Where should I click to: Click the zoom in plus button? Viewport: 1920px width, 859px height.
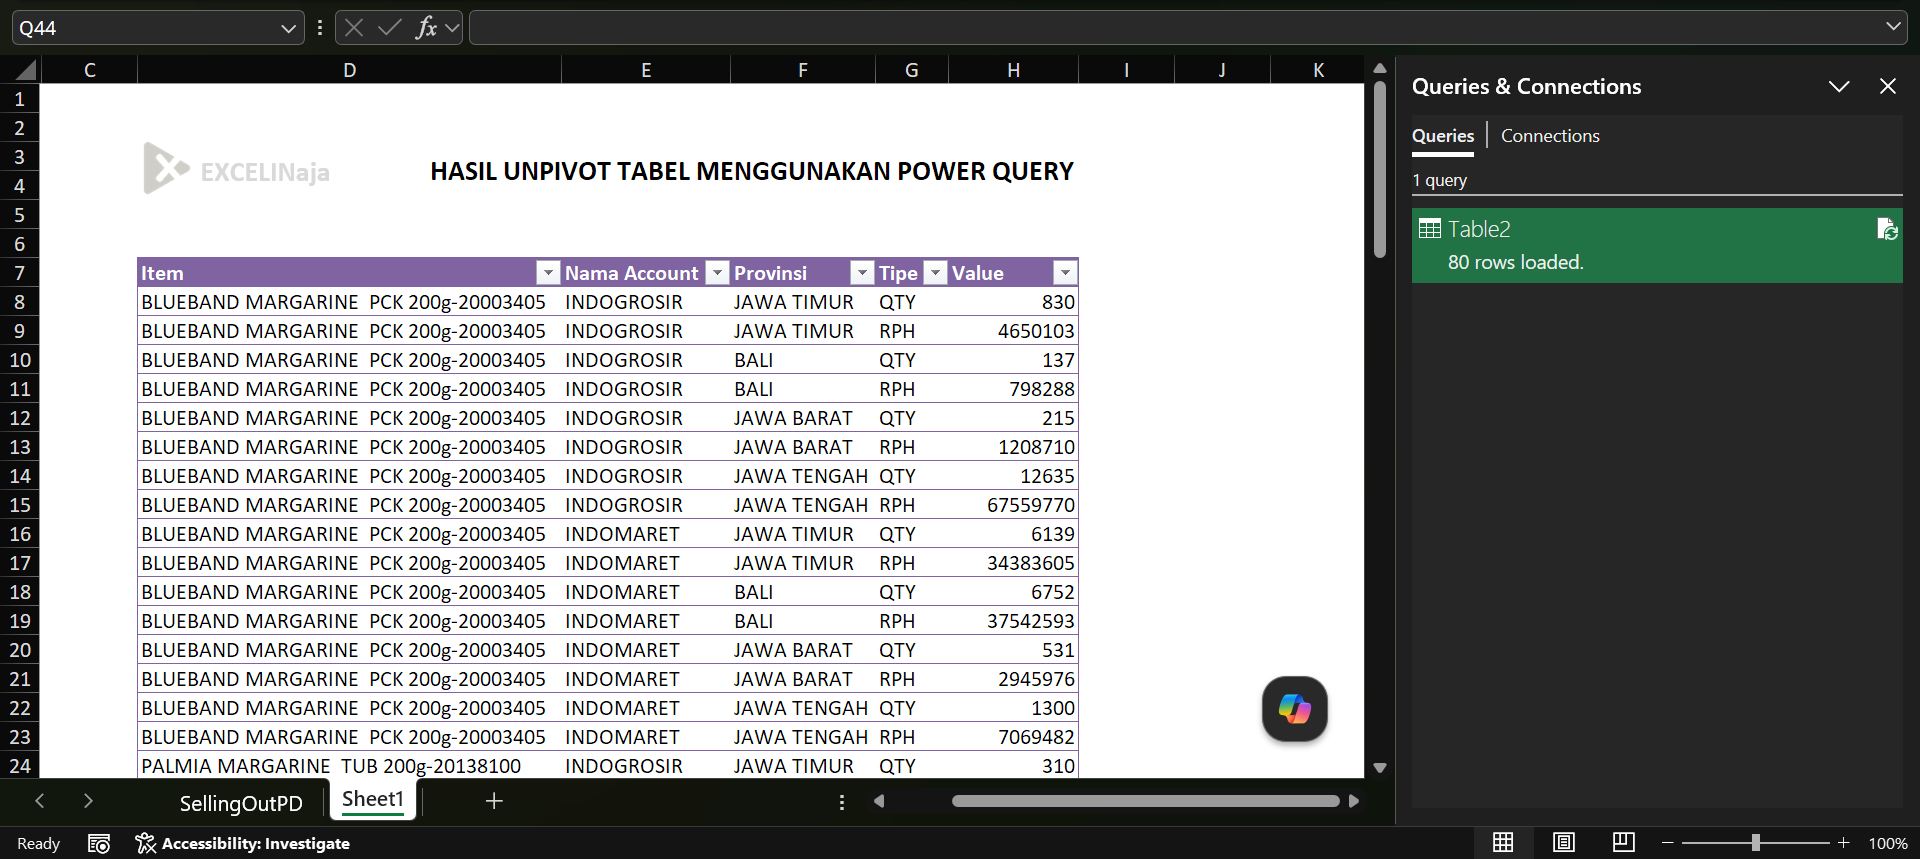pos(1844,843)
